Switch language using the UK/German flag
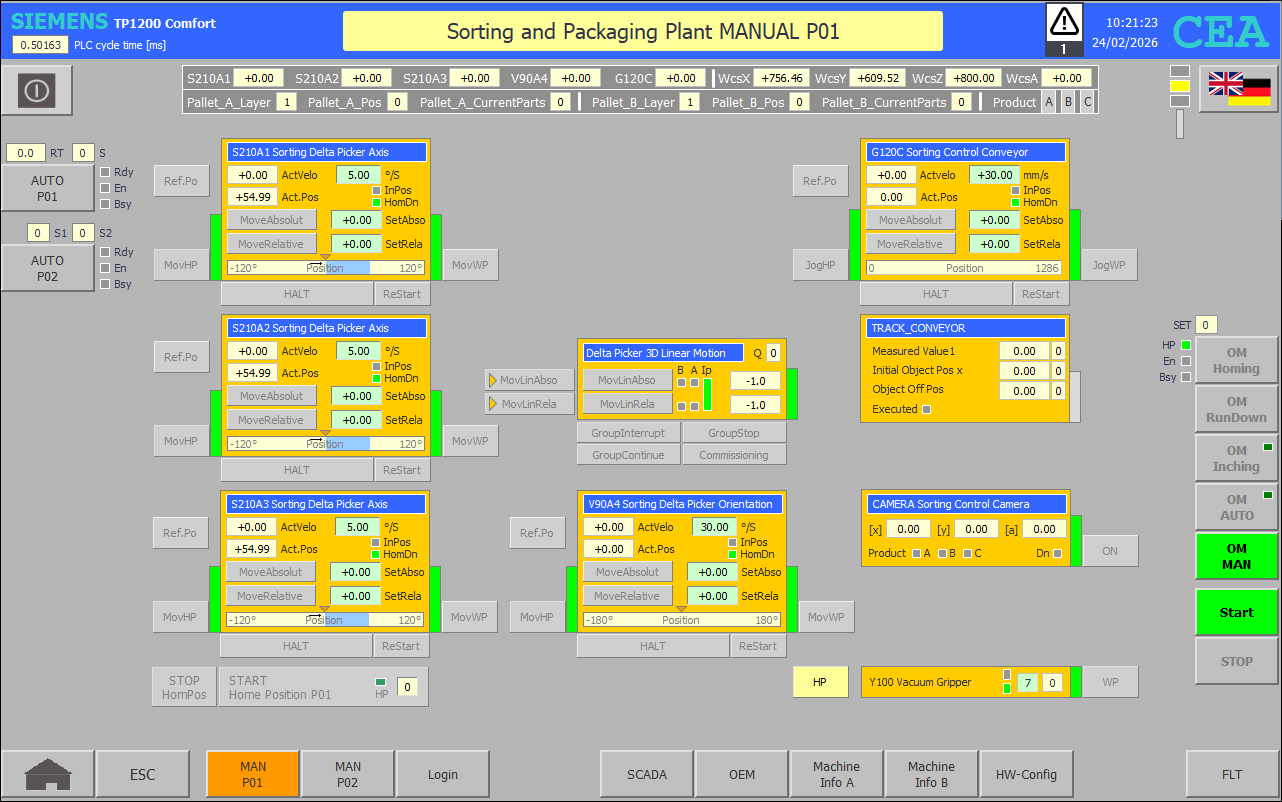Image resolution: width=1282 pixels, height=802 pixels. click(x=1238, y=89)
